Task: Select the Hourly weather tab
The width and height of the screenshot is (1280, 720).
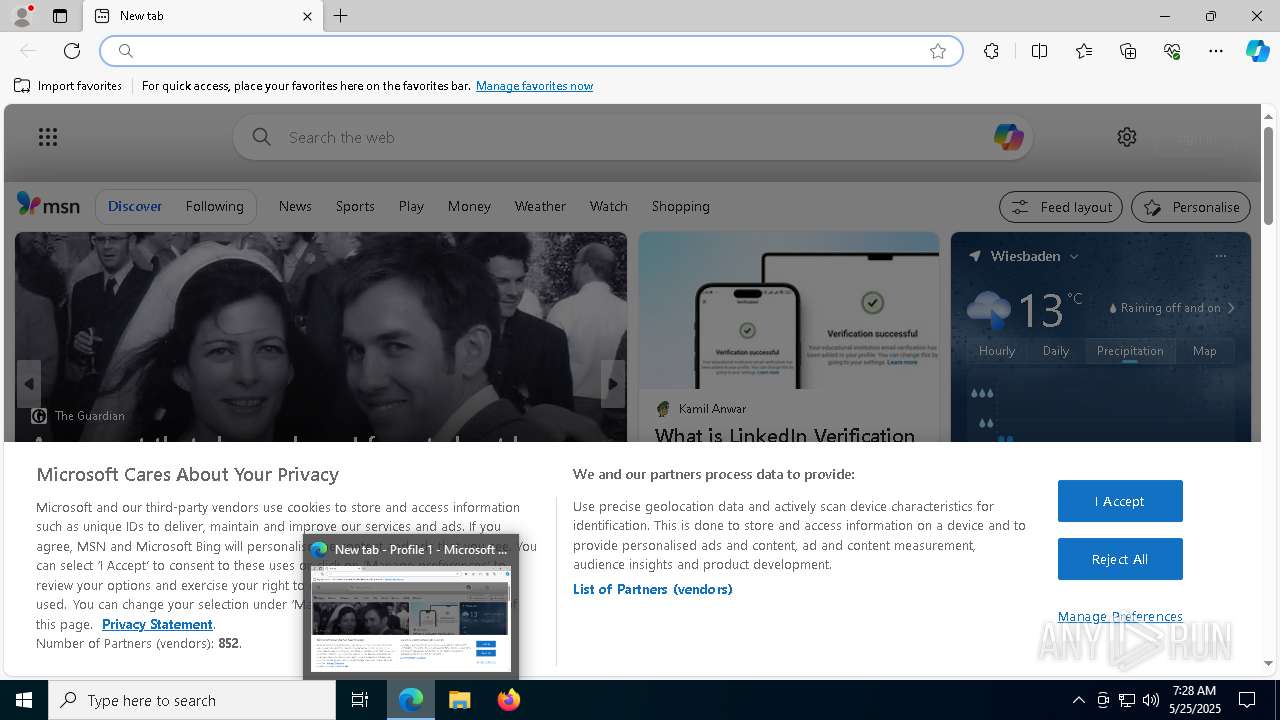Action: (x=997, y=350)
